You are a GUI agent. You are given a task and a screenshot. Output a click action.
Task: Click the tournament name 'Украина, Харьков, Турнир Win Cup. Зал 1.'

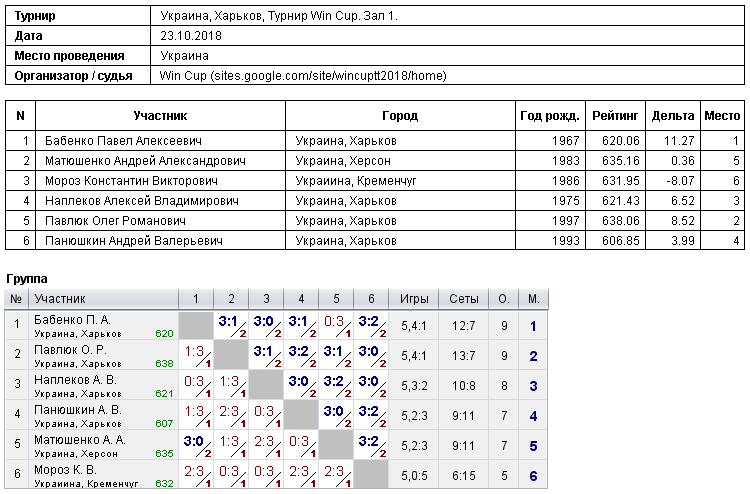[x=278, y=16]
